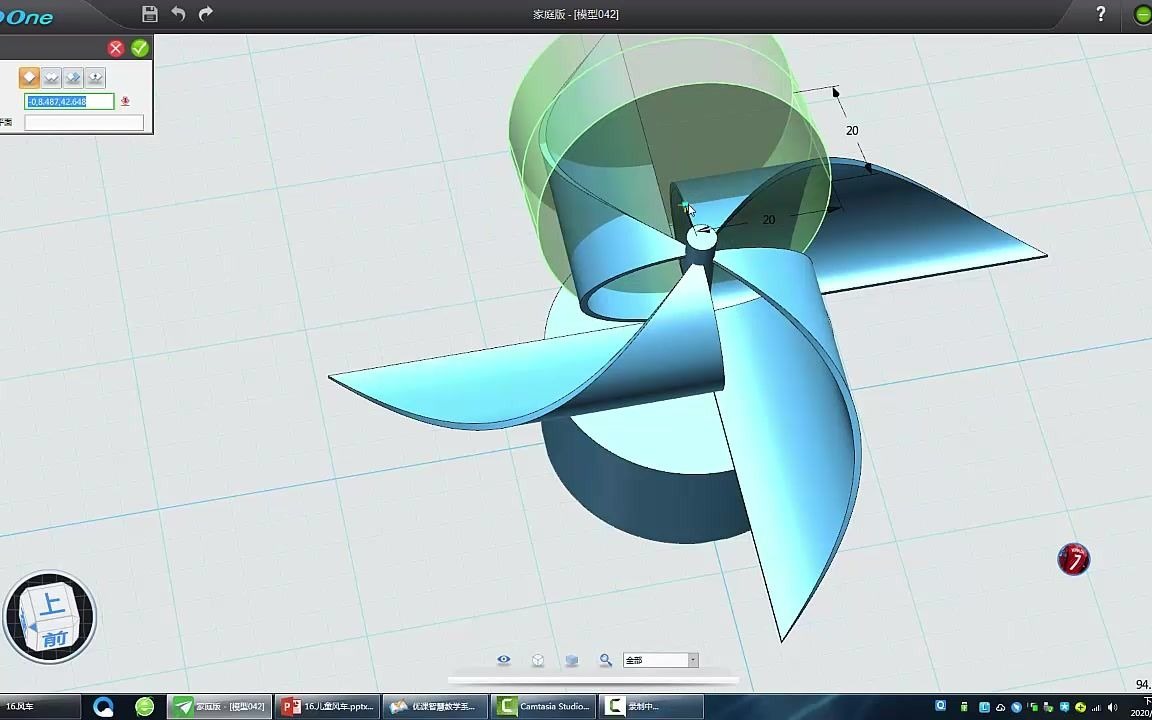Click the blue L tray icon
Screen dimensions: 1152x720
(x=984, y=707)
